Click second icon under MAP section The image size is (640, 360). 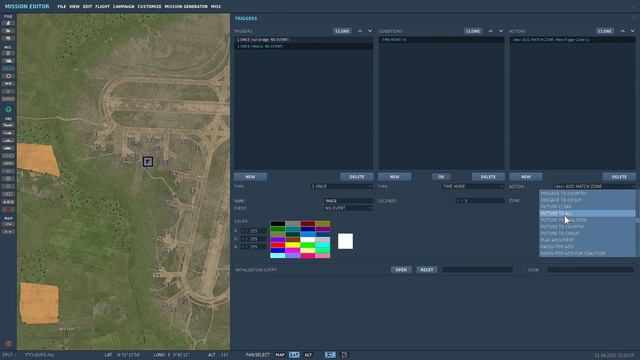coord(8,232)
